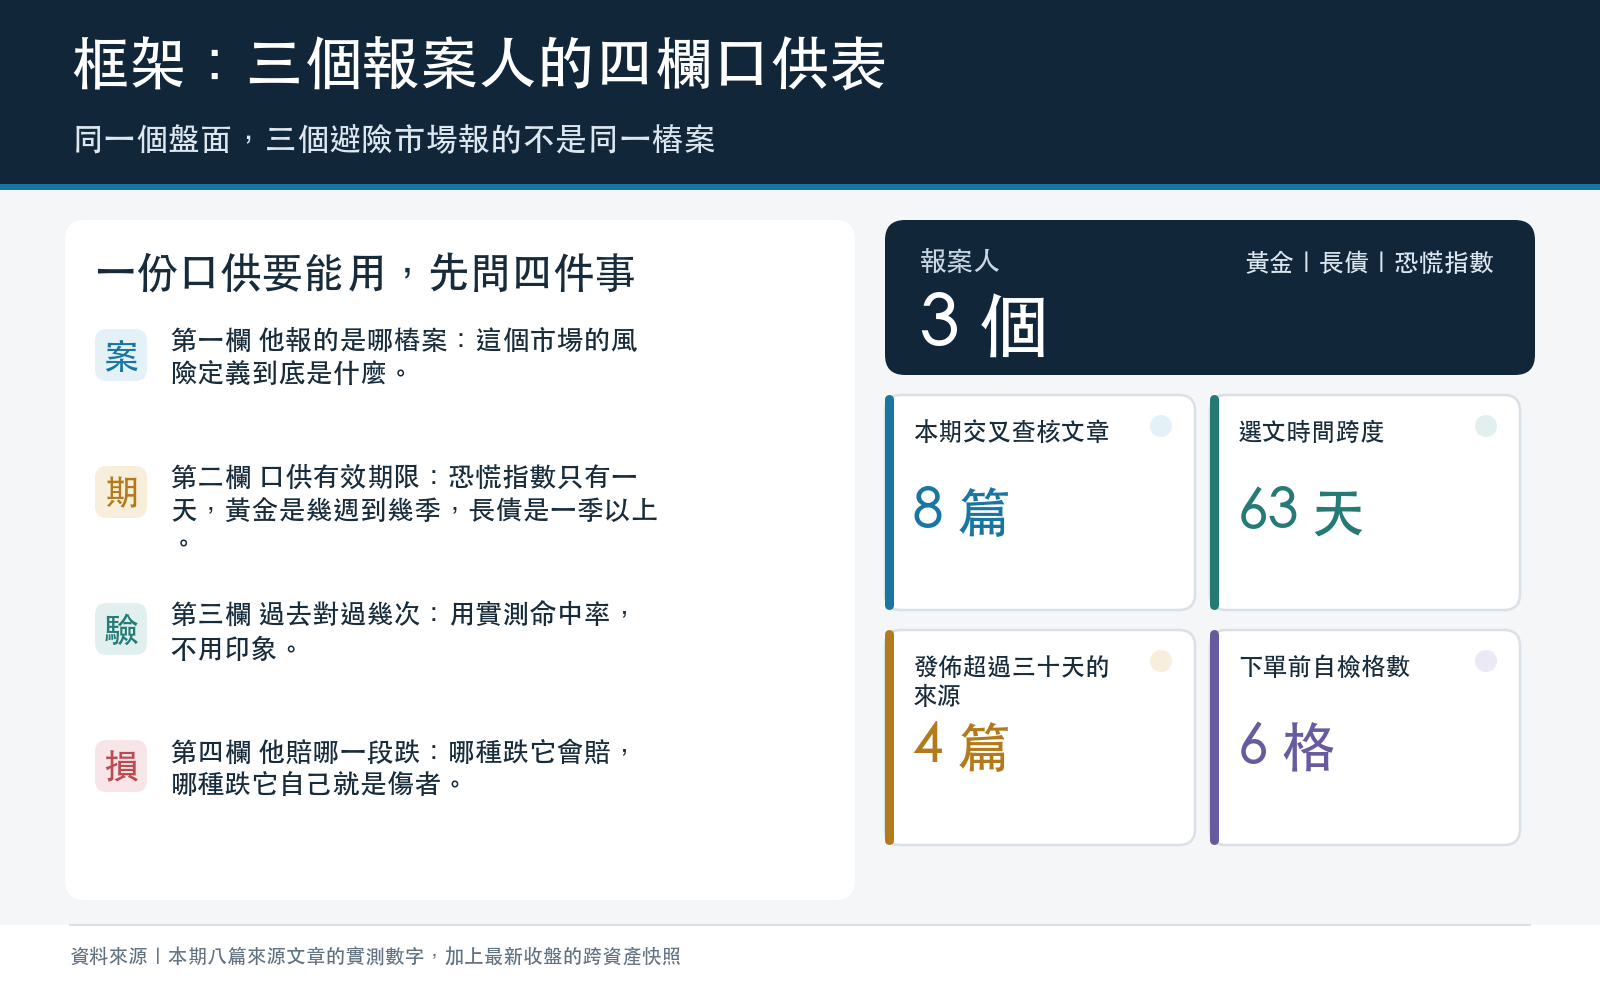Click the subtitle 同一個盤面，三個避險市場報的不是同一樁案
Viewport: 1600px width, 1000px height.
[394, 139]
